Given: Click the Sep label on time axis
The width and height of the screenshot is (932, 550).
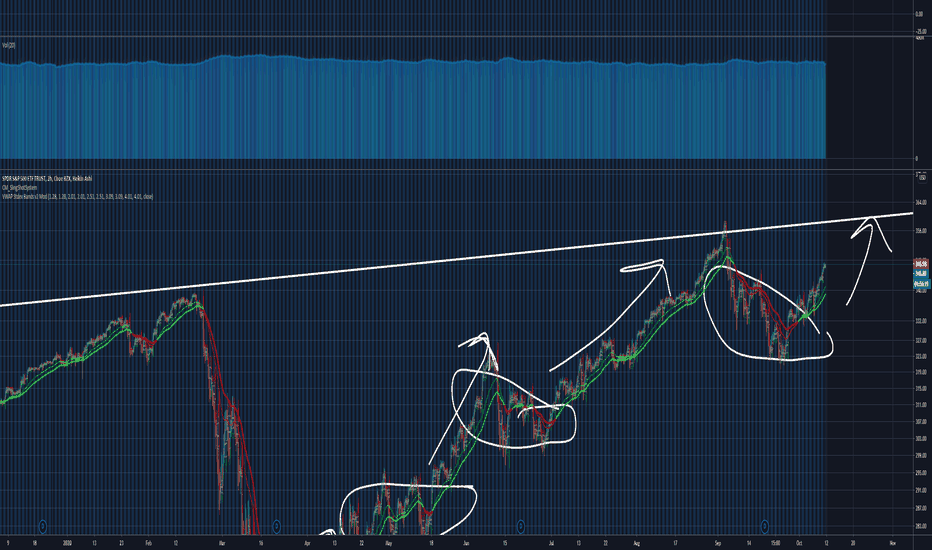Looking at the screenshot, I should (x=718, y=543).
